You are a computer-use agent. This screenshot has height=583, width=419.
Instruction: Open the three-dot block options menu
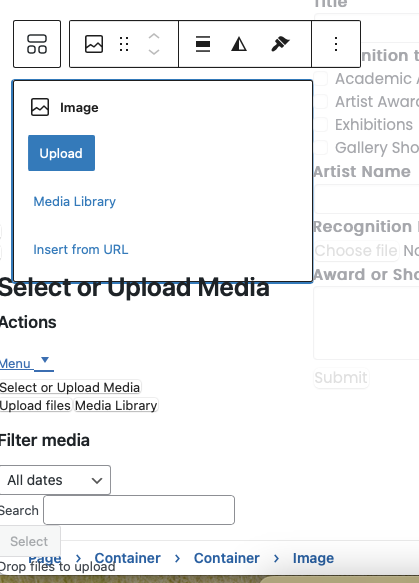coord(336,44)
